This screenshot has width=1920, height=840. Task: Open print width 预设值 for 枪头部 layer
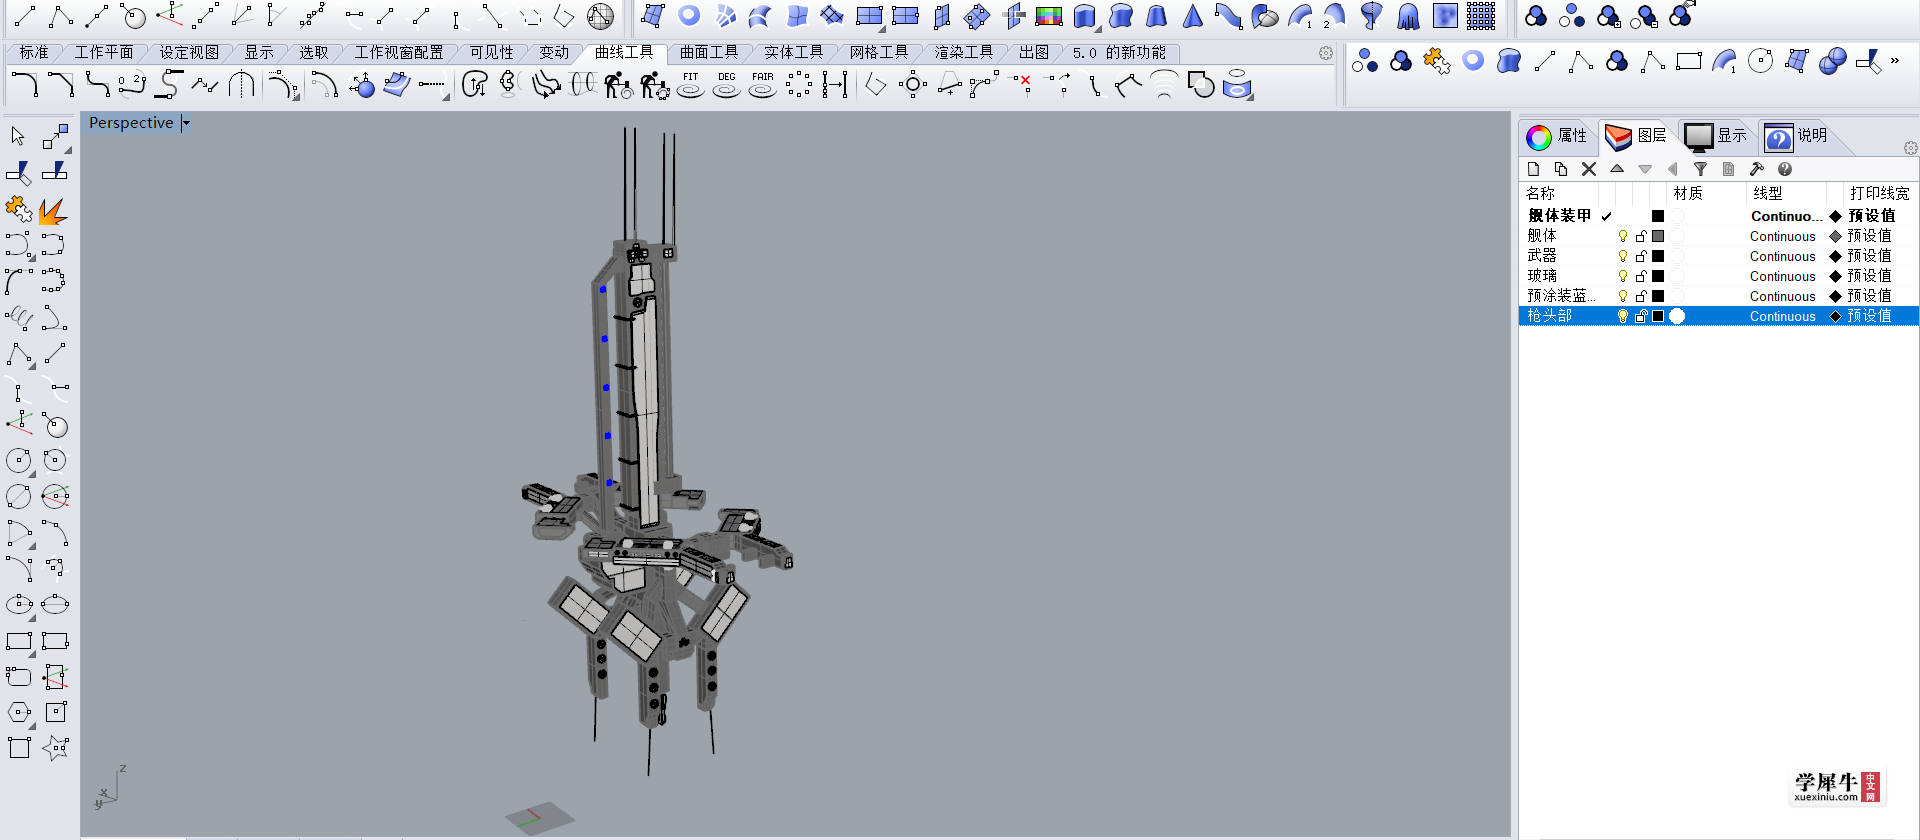[x=1869, y=316]
